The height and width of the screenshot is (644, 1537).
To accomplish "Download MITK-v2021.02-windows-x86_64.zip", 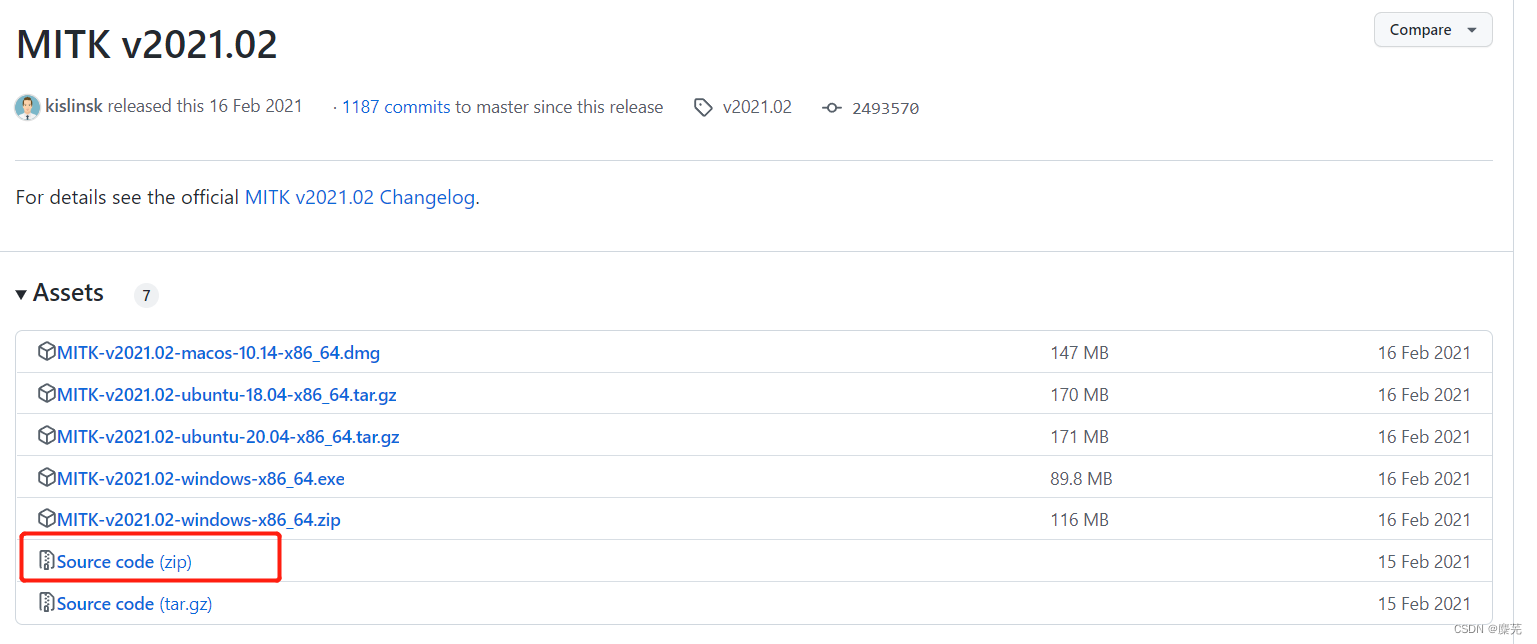I will (x=199, y=520).
